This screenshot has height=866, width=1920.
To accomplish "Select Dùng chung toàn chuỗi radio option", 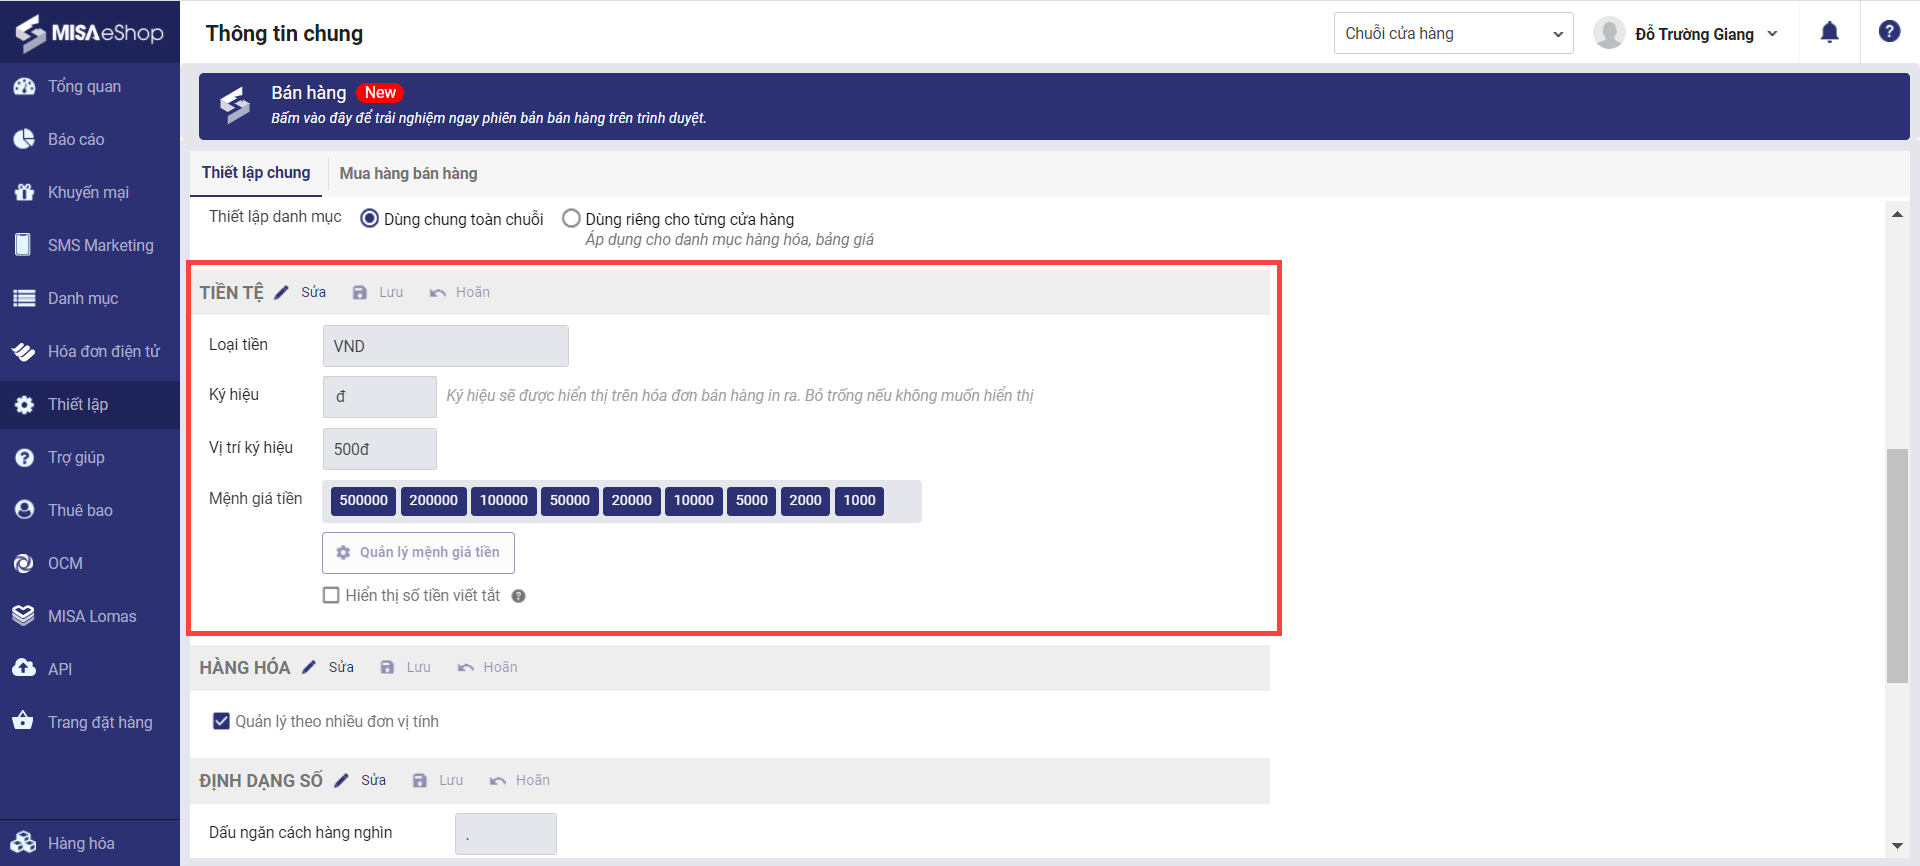I will click(370, 218).
